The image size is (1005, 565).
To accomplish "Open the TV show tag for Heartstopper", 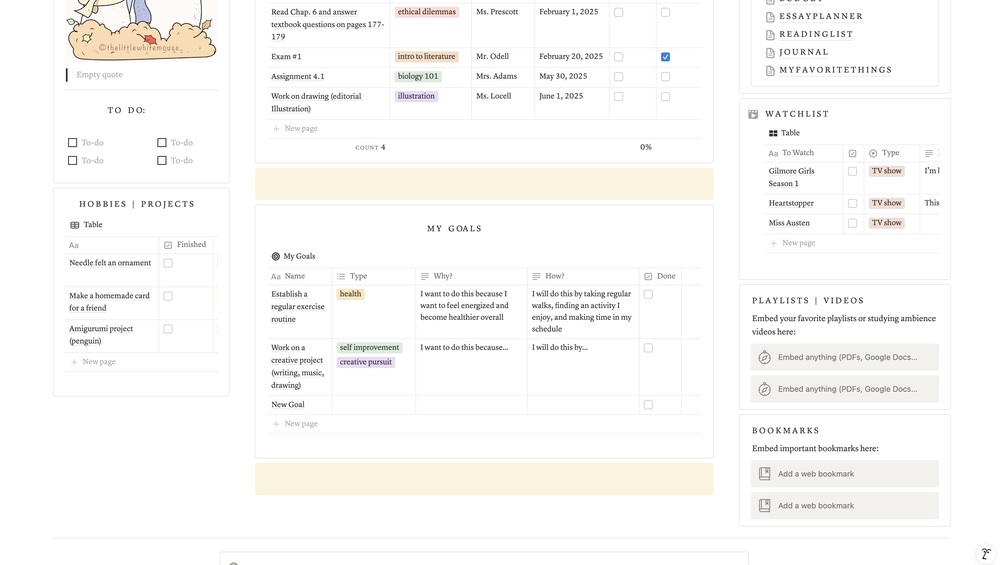I will tap(886, 204).
